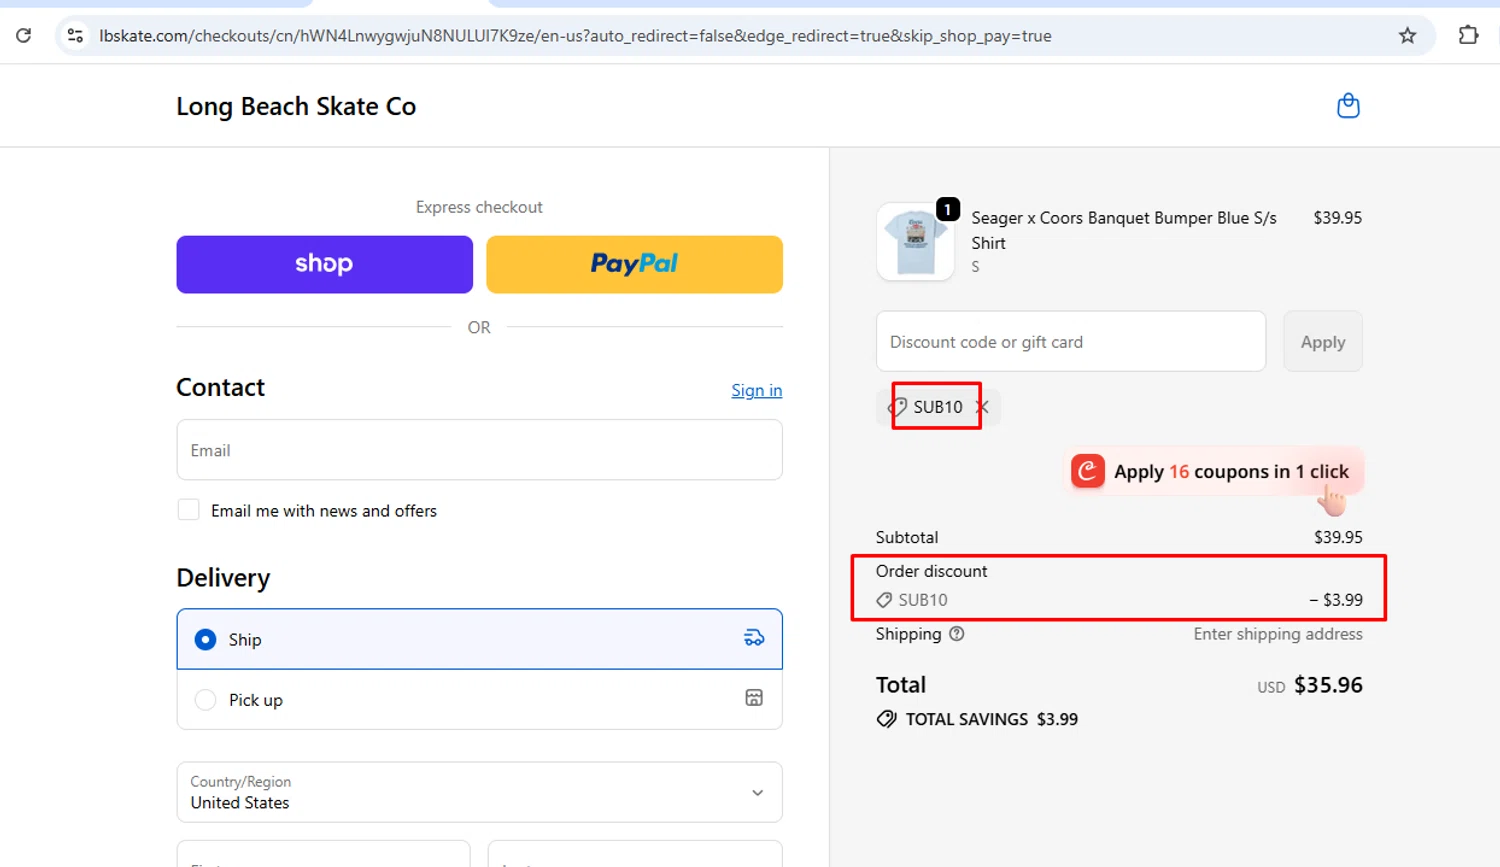Click the Apply discount button
The height and width of the screenshot is (867, 1500).
(x=1322, y=342)
